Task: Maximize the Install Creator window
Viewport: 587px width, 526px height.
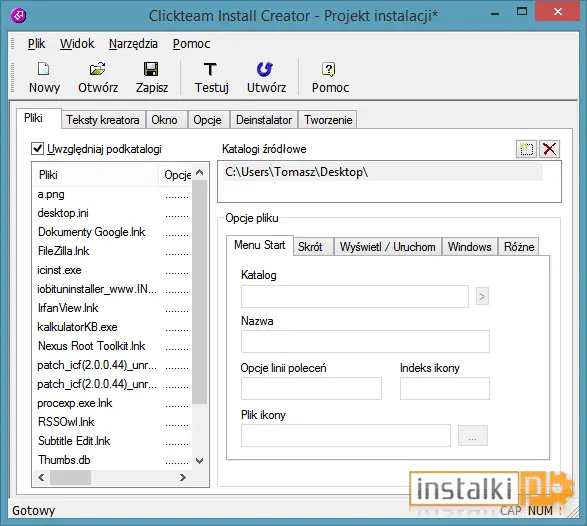Action: click(521, 12)
